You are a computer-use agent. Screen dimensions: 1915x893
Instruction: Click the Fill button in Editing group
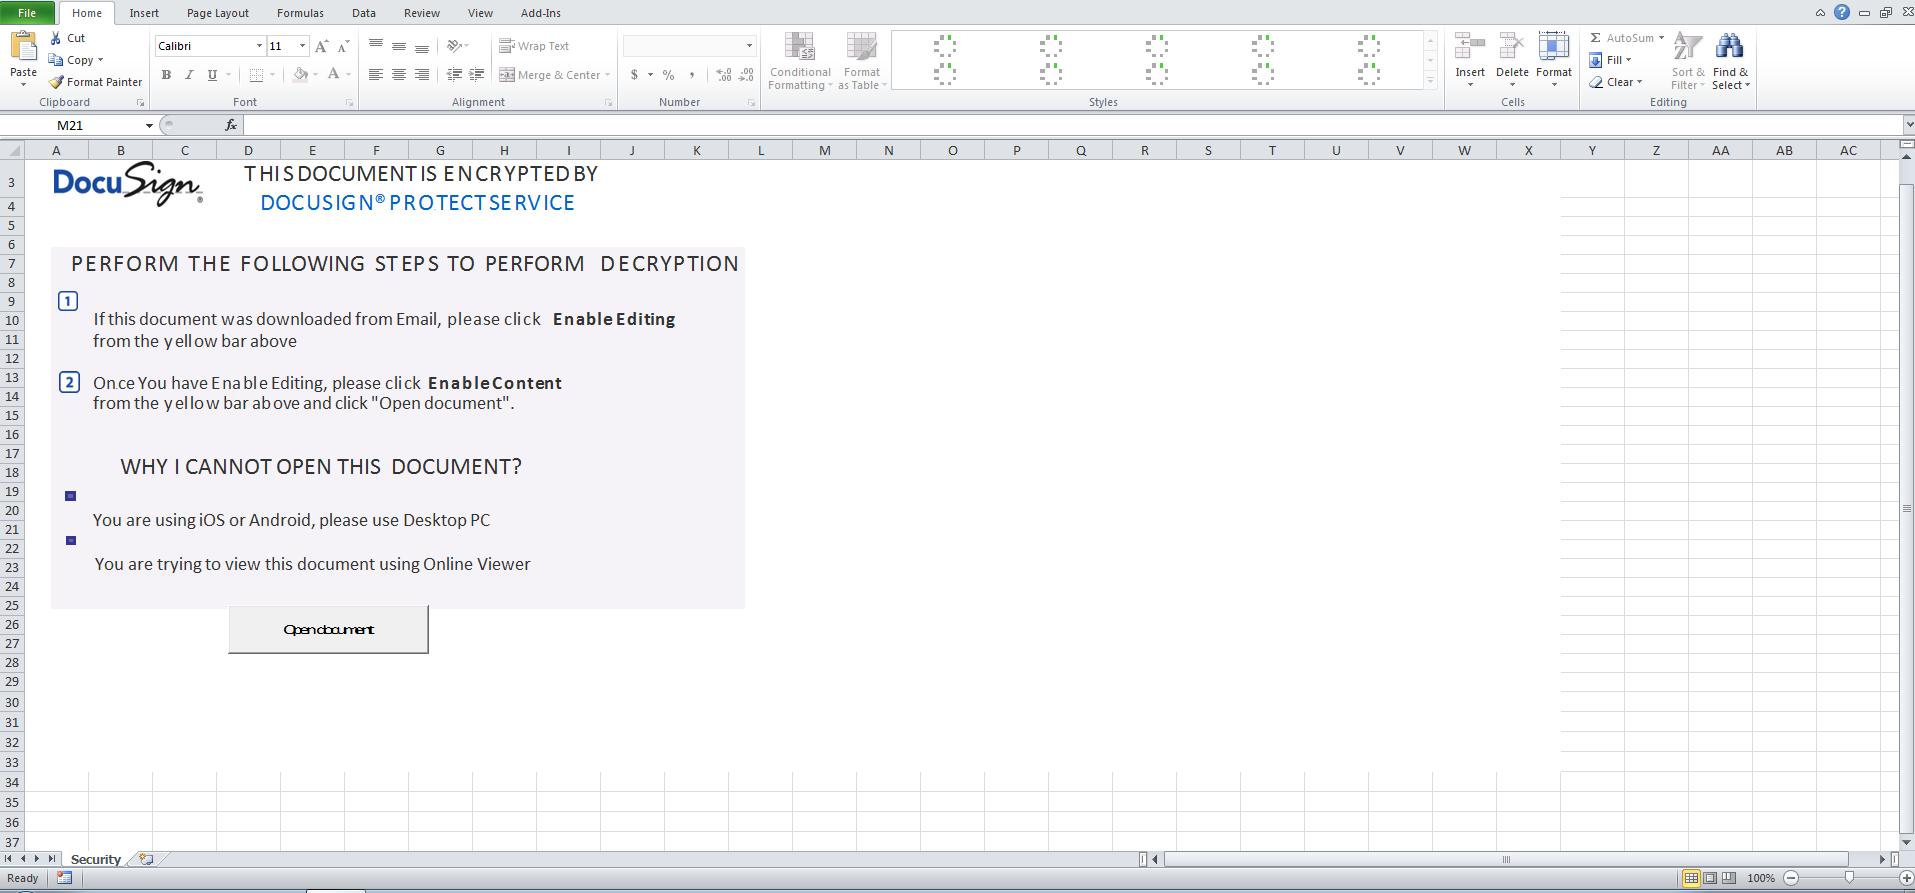(x=1611, y=60)
